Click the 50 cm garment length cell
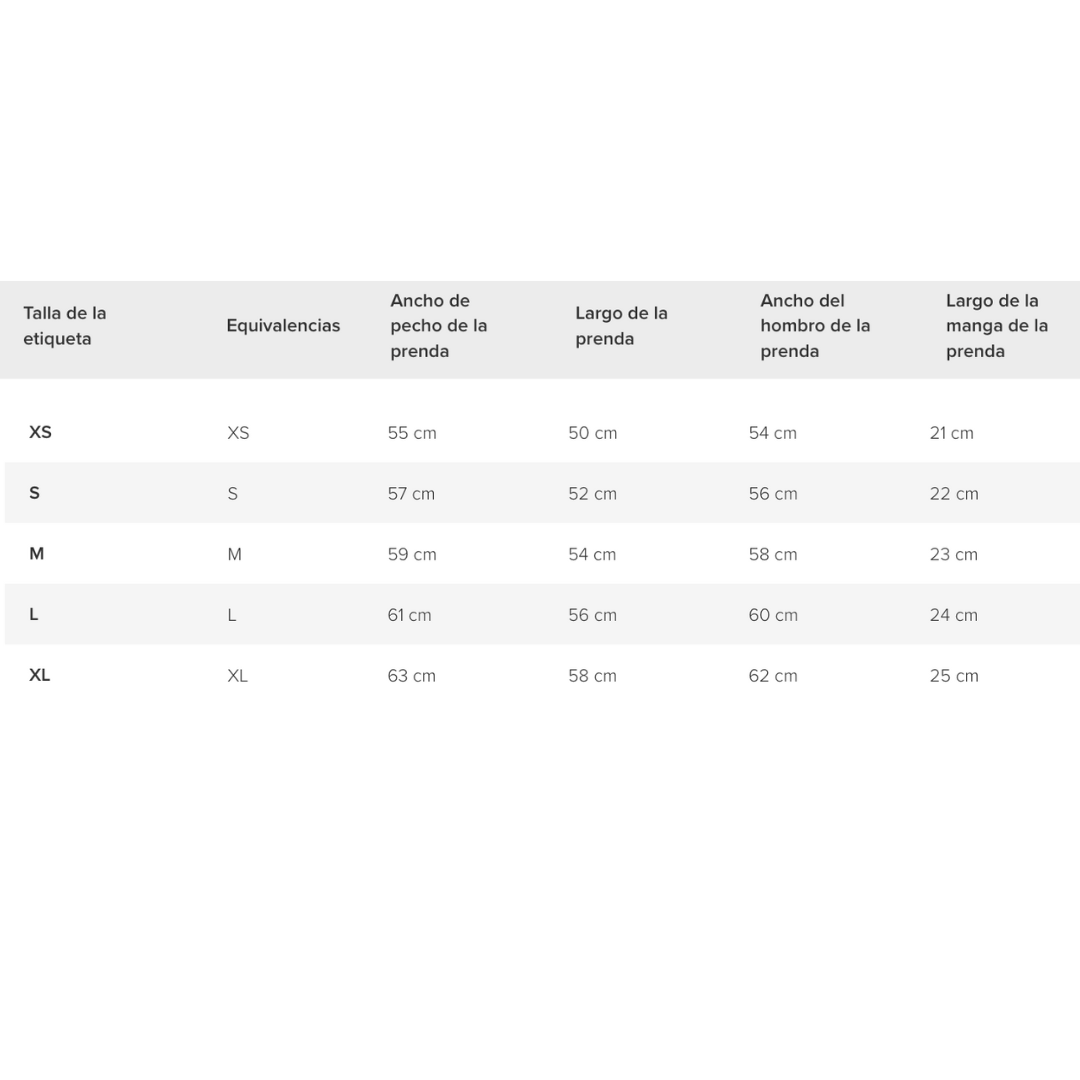The image size is (1080, 1080). click(x=593, y=433)
